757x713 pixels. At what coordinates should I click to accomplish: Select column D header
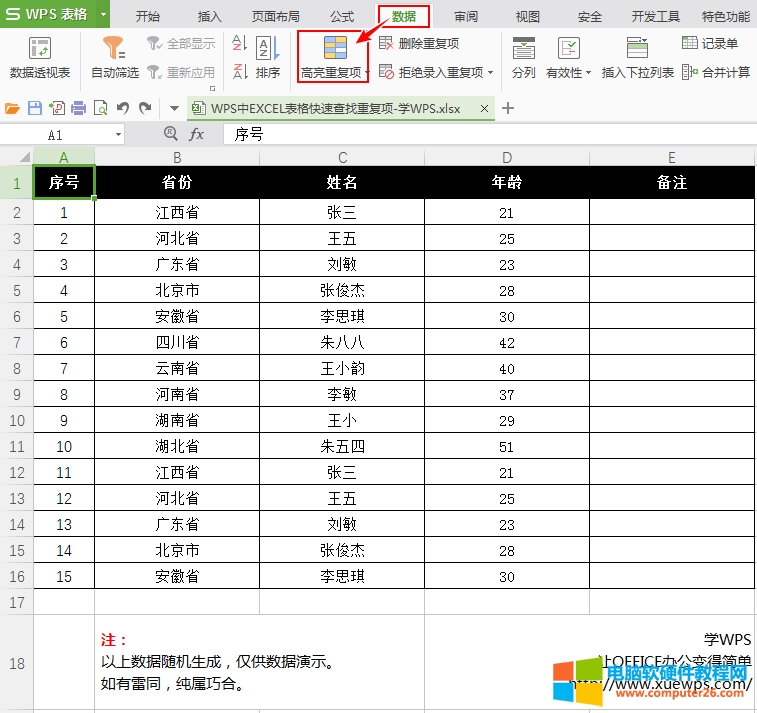click(507, 157)
